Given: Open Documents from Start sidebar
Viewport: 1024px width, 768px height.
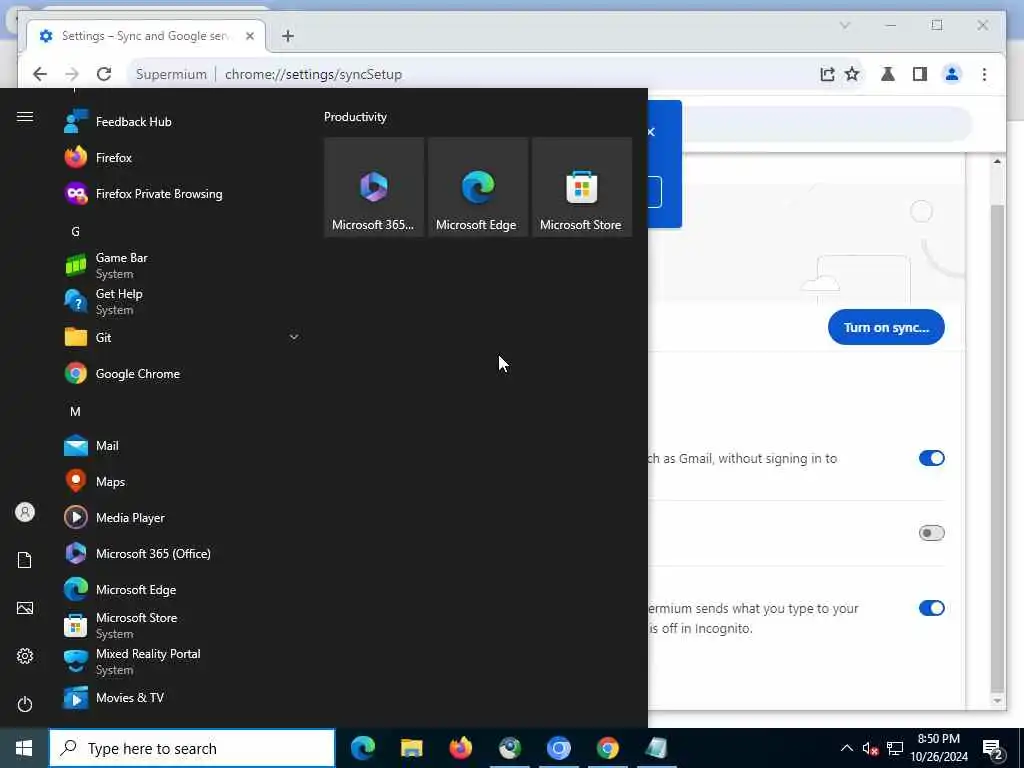Looking at the screenshot, I should pos(25,560).
